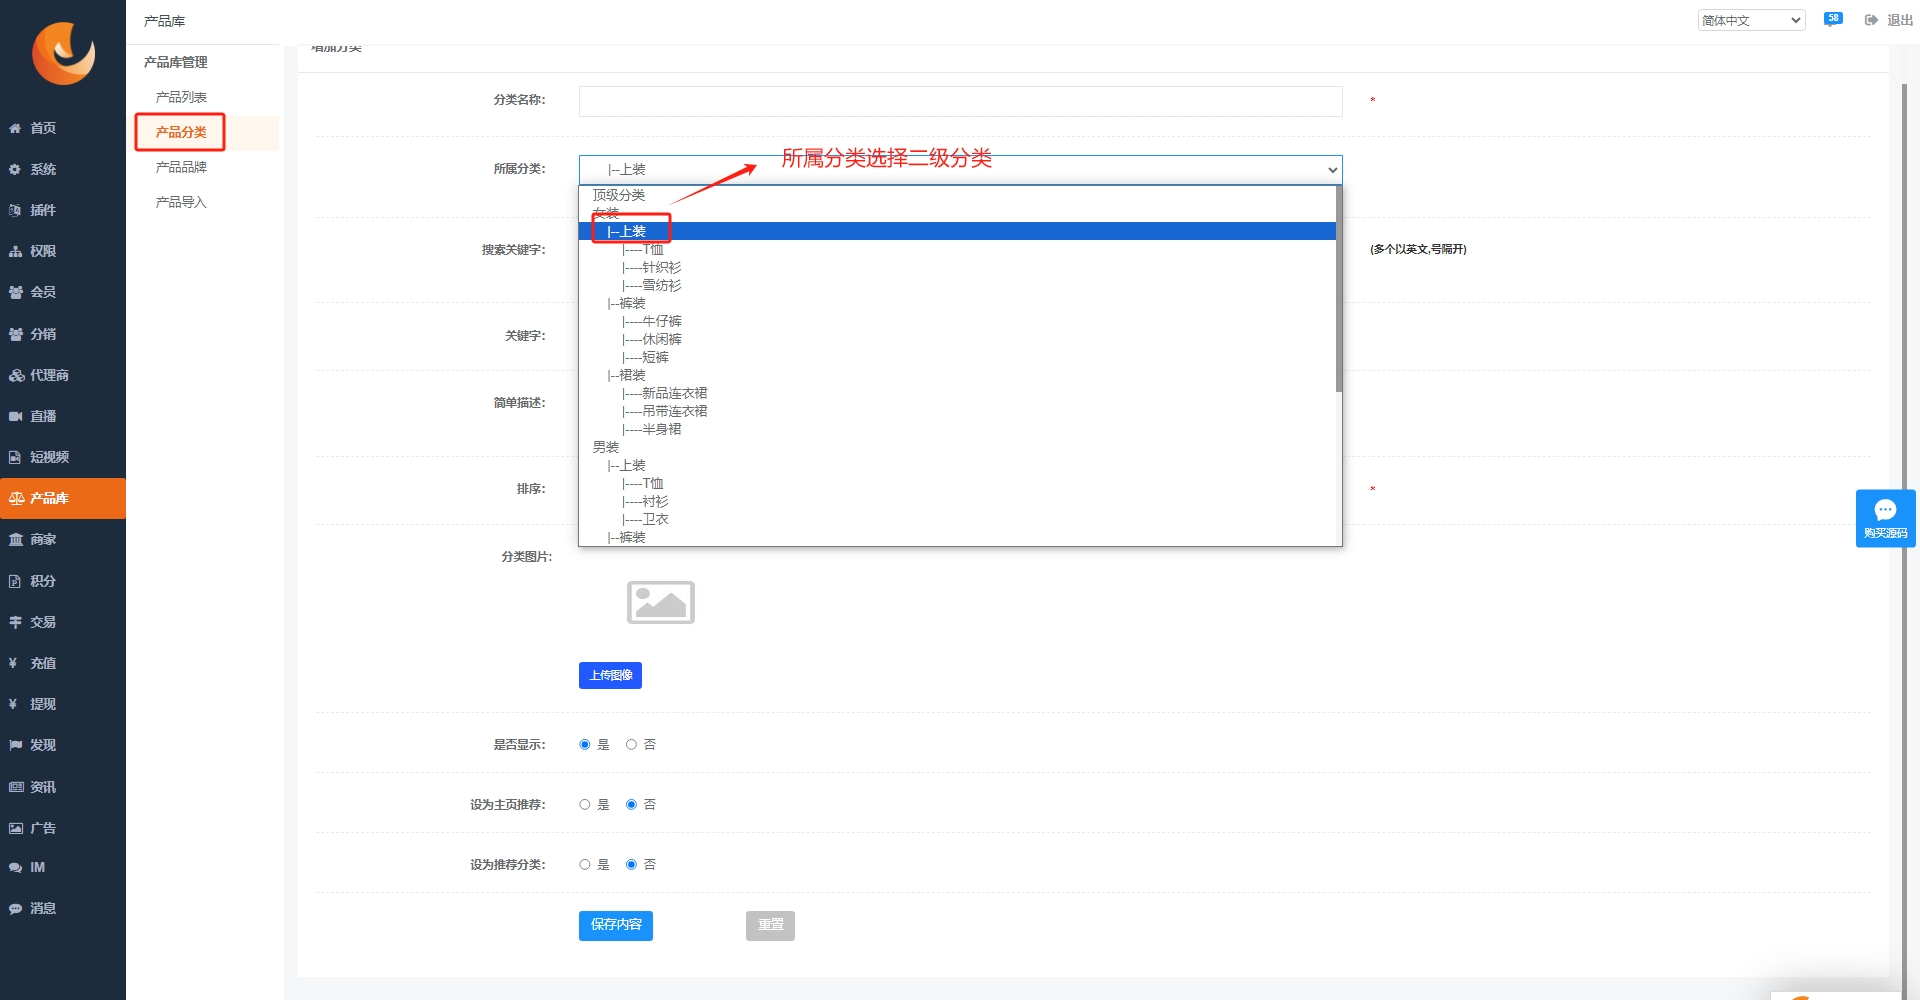Viewport: 1920px width, 1000px height.
Task: Choose |----休闲裤 in the dropdown list
Action: tap(957, 339)
